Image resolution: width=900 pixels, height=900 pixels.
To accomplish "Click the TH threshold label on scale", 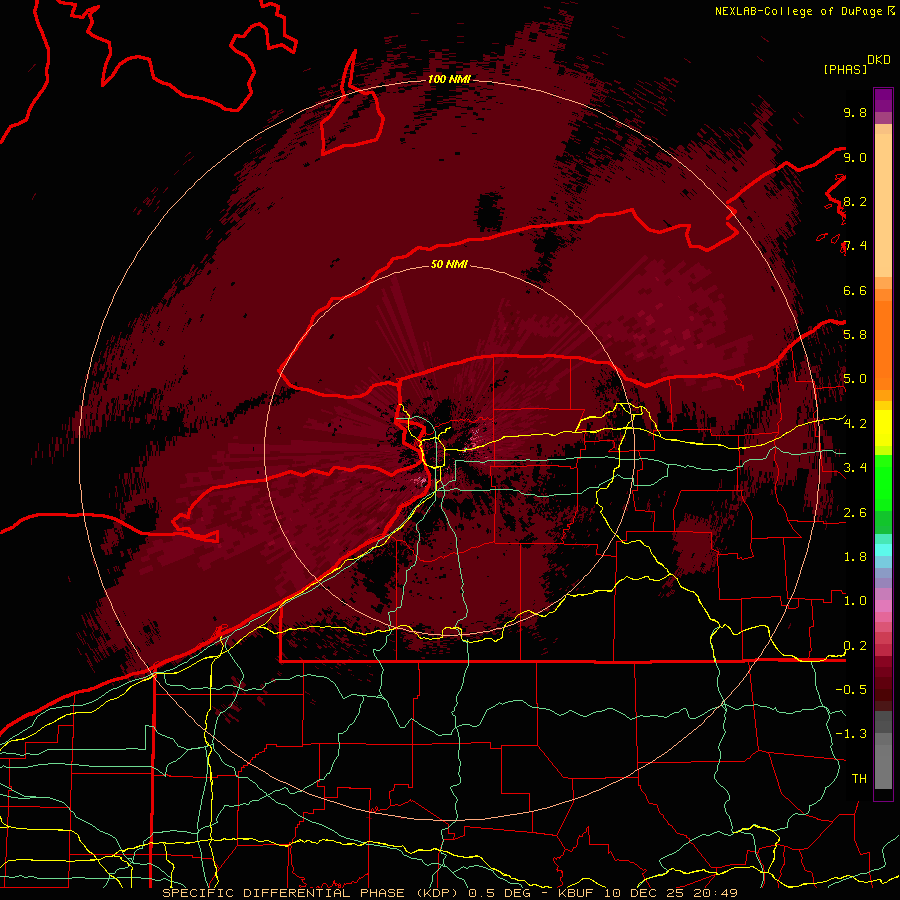I will pos(859,778).
